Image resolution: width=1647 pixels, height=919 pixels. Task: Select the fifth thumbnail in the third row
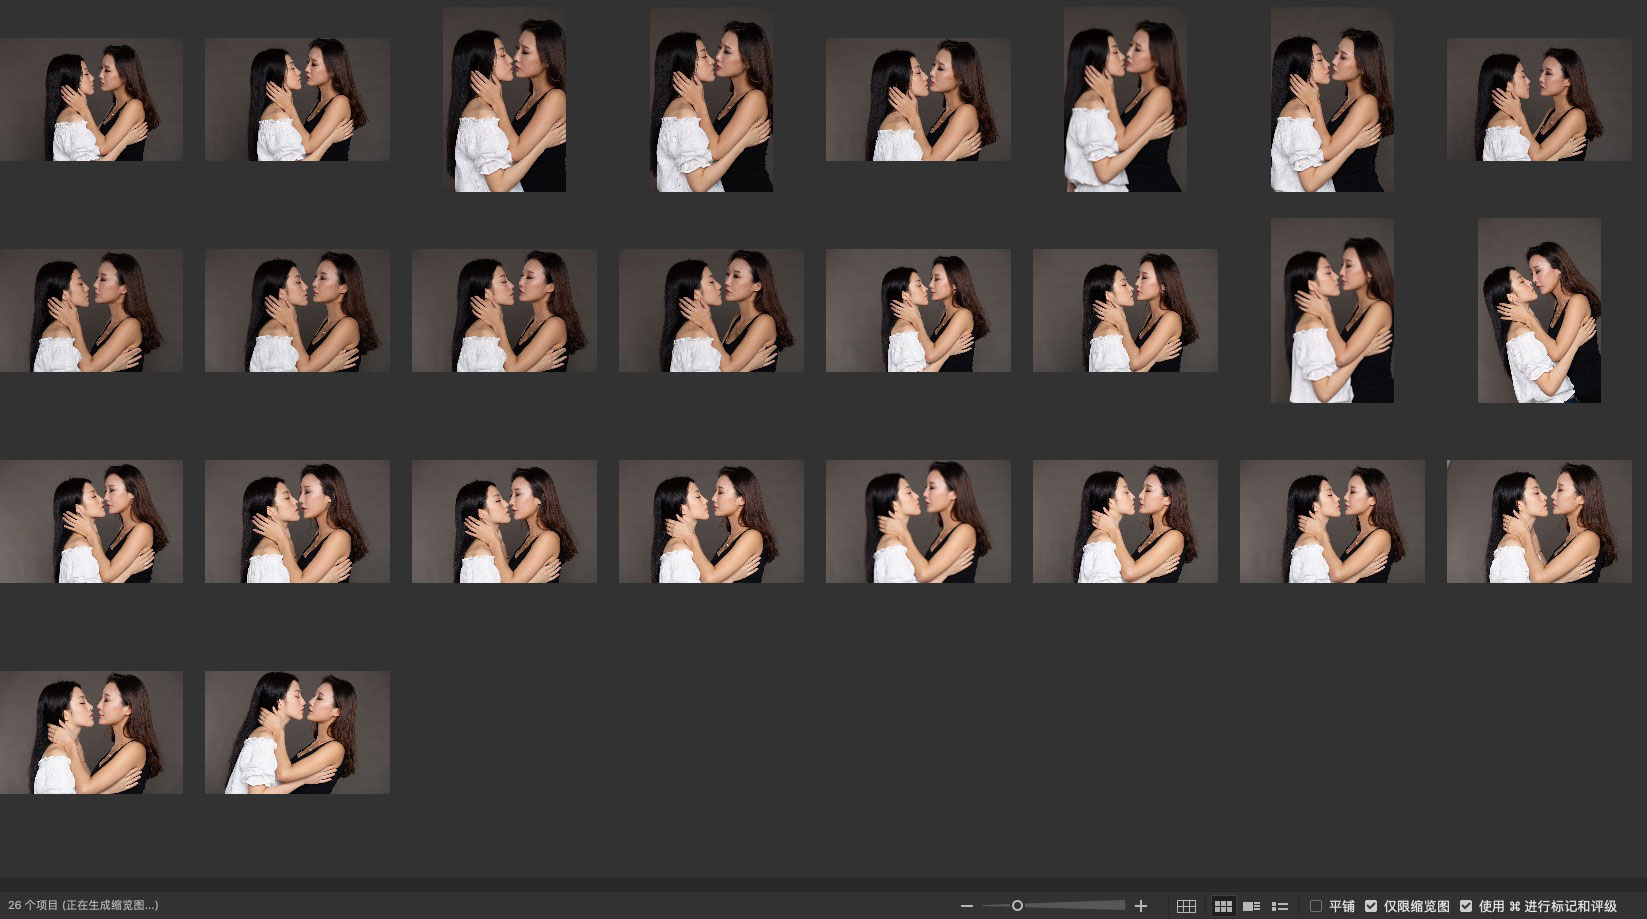[x=918, y=522]
